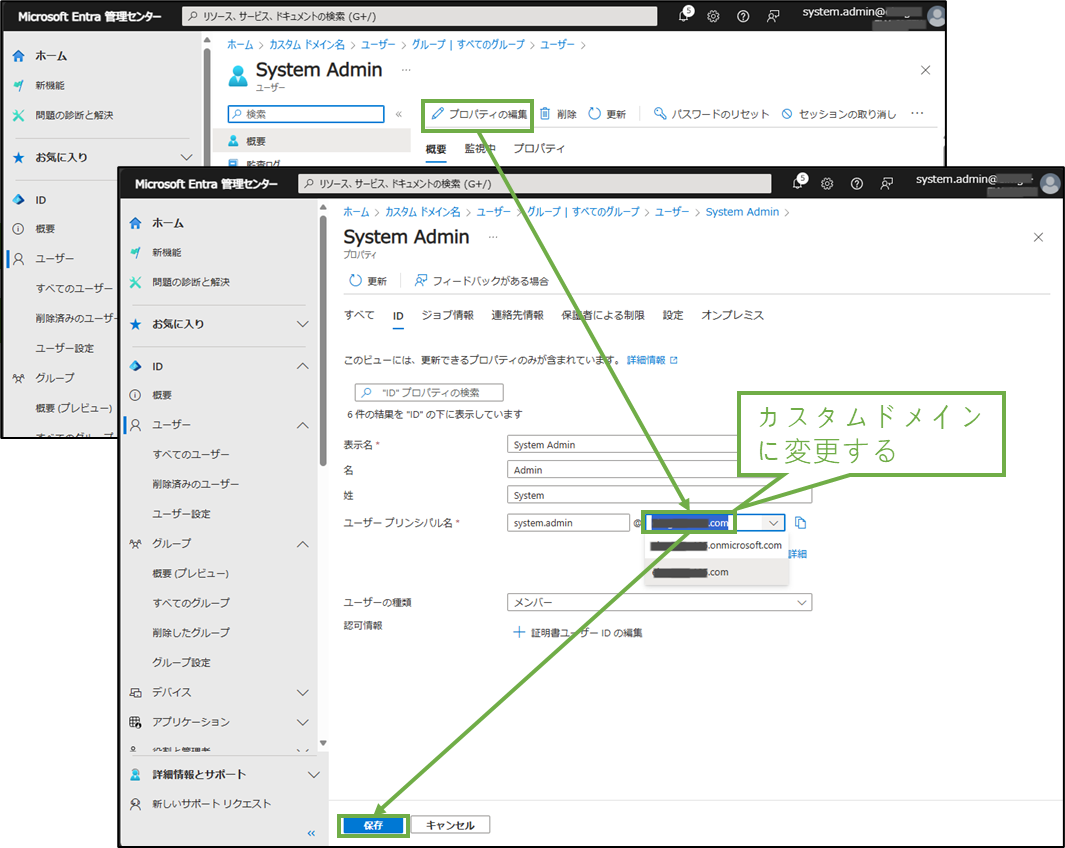Click プロパティの編集 in back window toolbar

(x=479, y=114)
